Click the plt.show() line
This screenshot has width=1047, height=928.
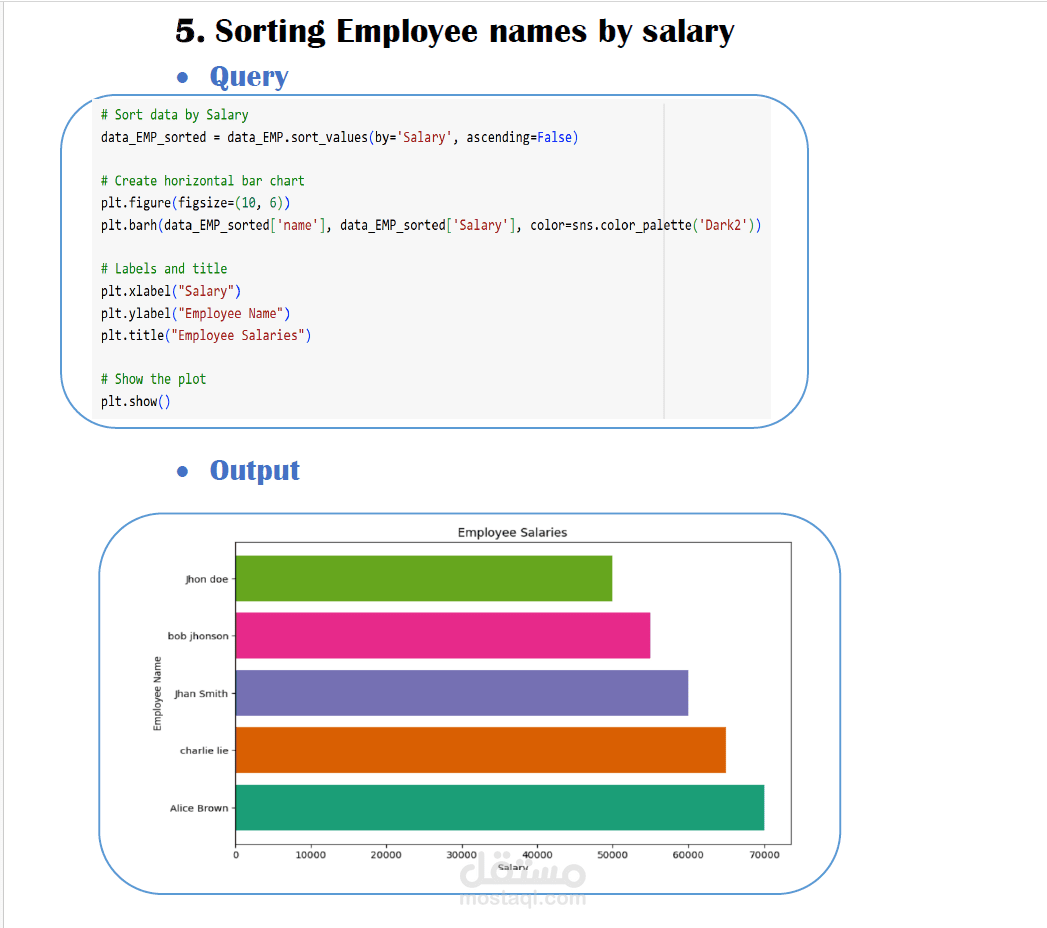(136, 401)
